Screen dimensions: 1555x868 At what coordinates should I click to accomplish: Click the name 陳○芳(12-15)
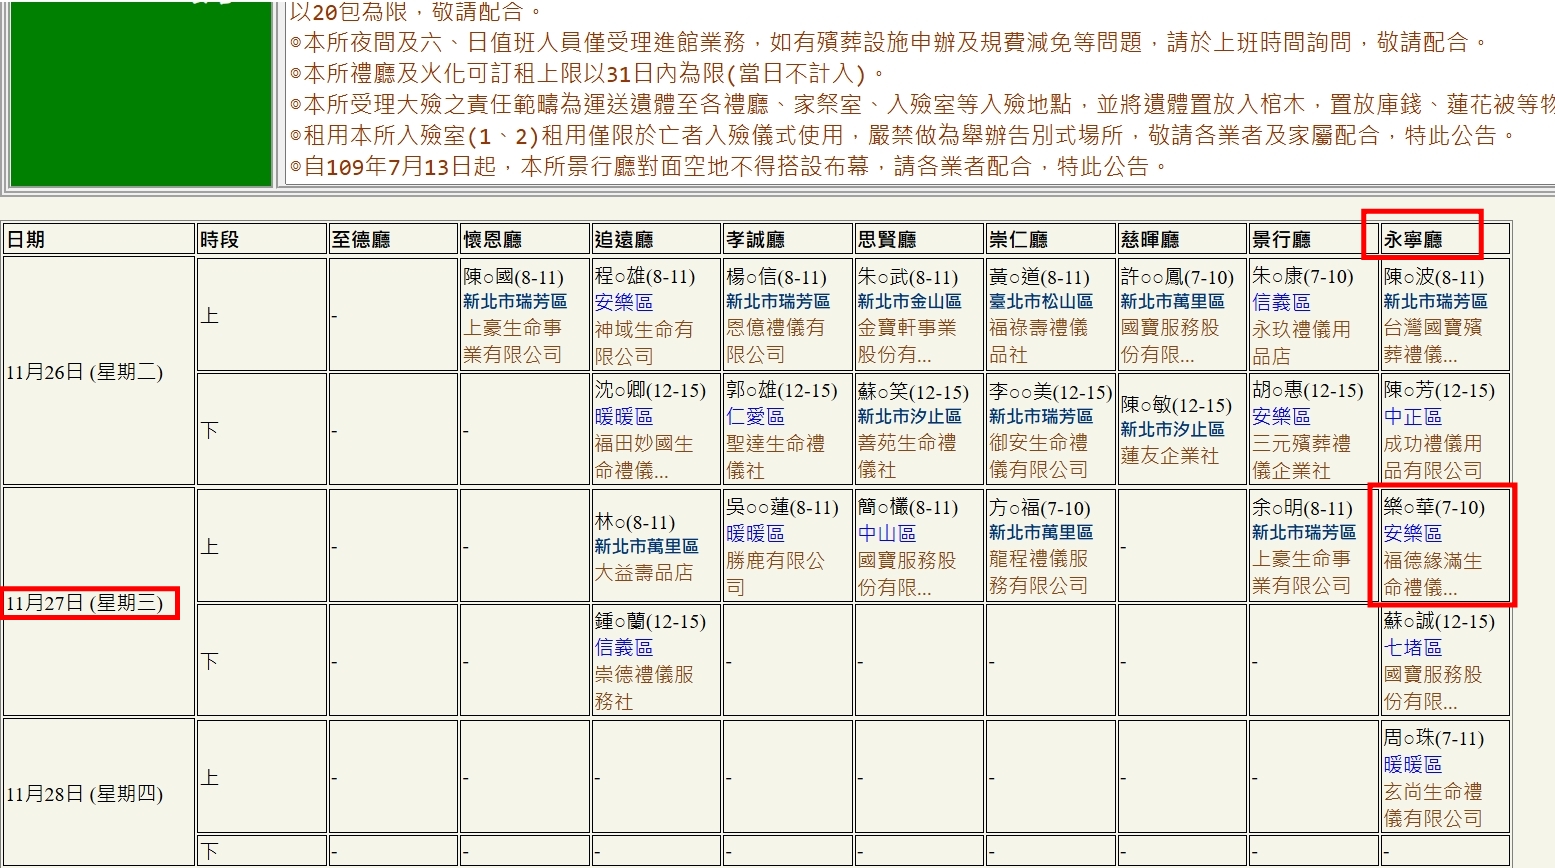(x=1439, y=391)
